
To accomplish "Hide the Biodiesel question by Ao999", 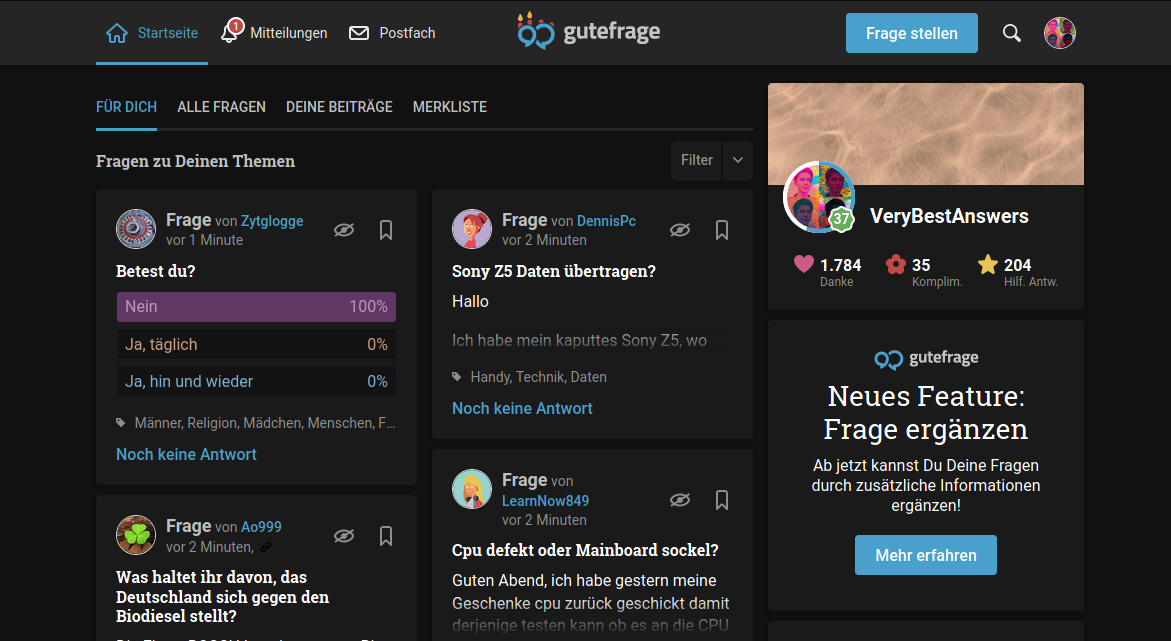I will tap(344, 536).
